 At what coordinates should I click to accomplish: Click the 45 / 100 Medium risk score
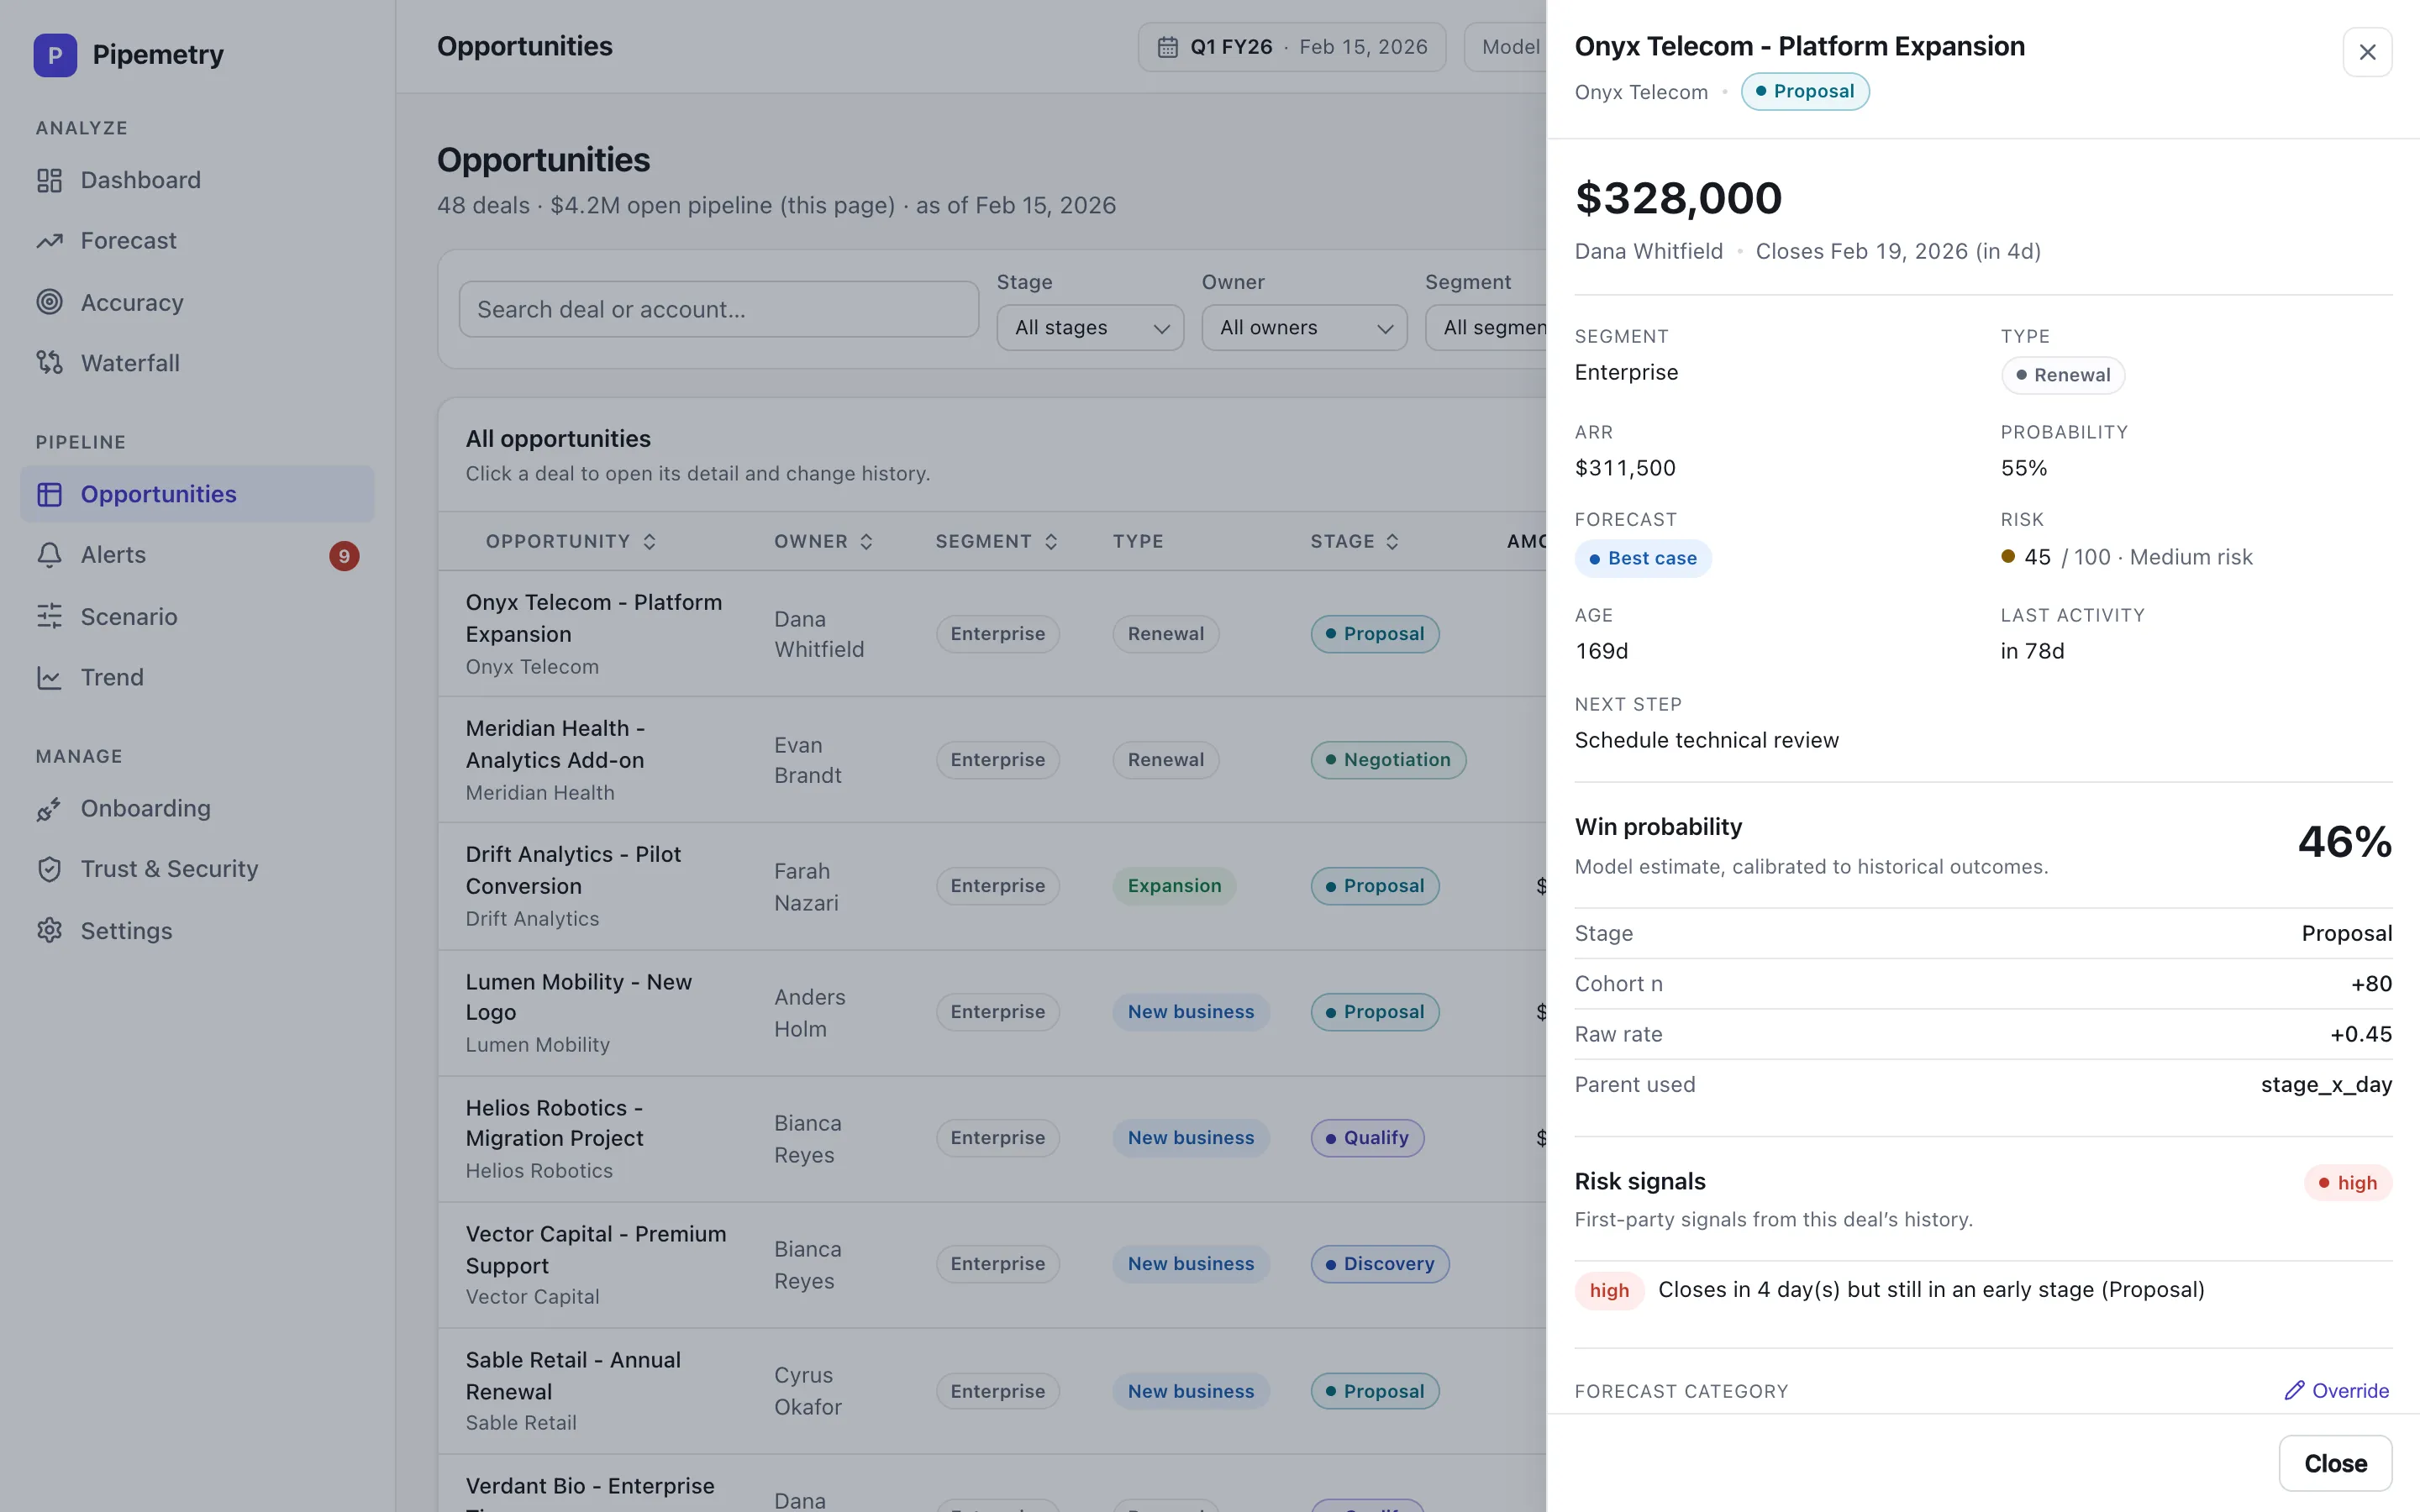pyautogui.click(x=2127, y=557)
